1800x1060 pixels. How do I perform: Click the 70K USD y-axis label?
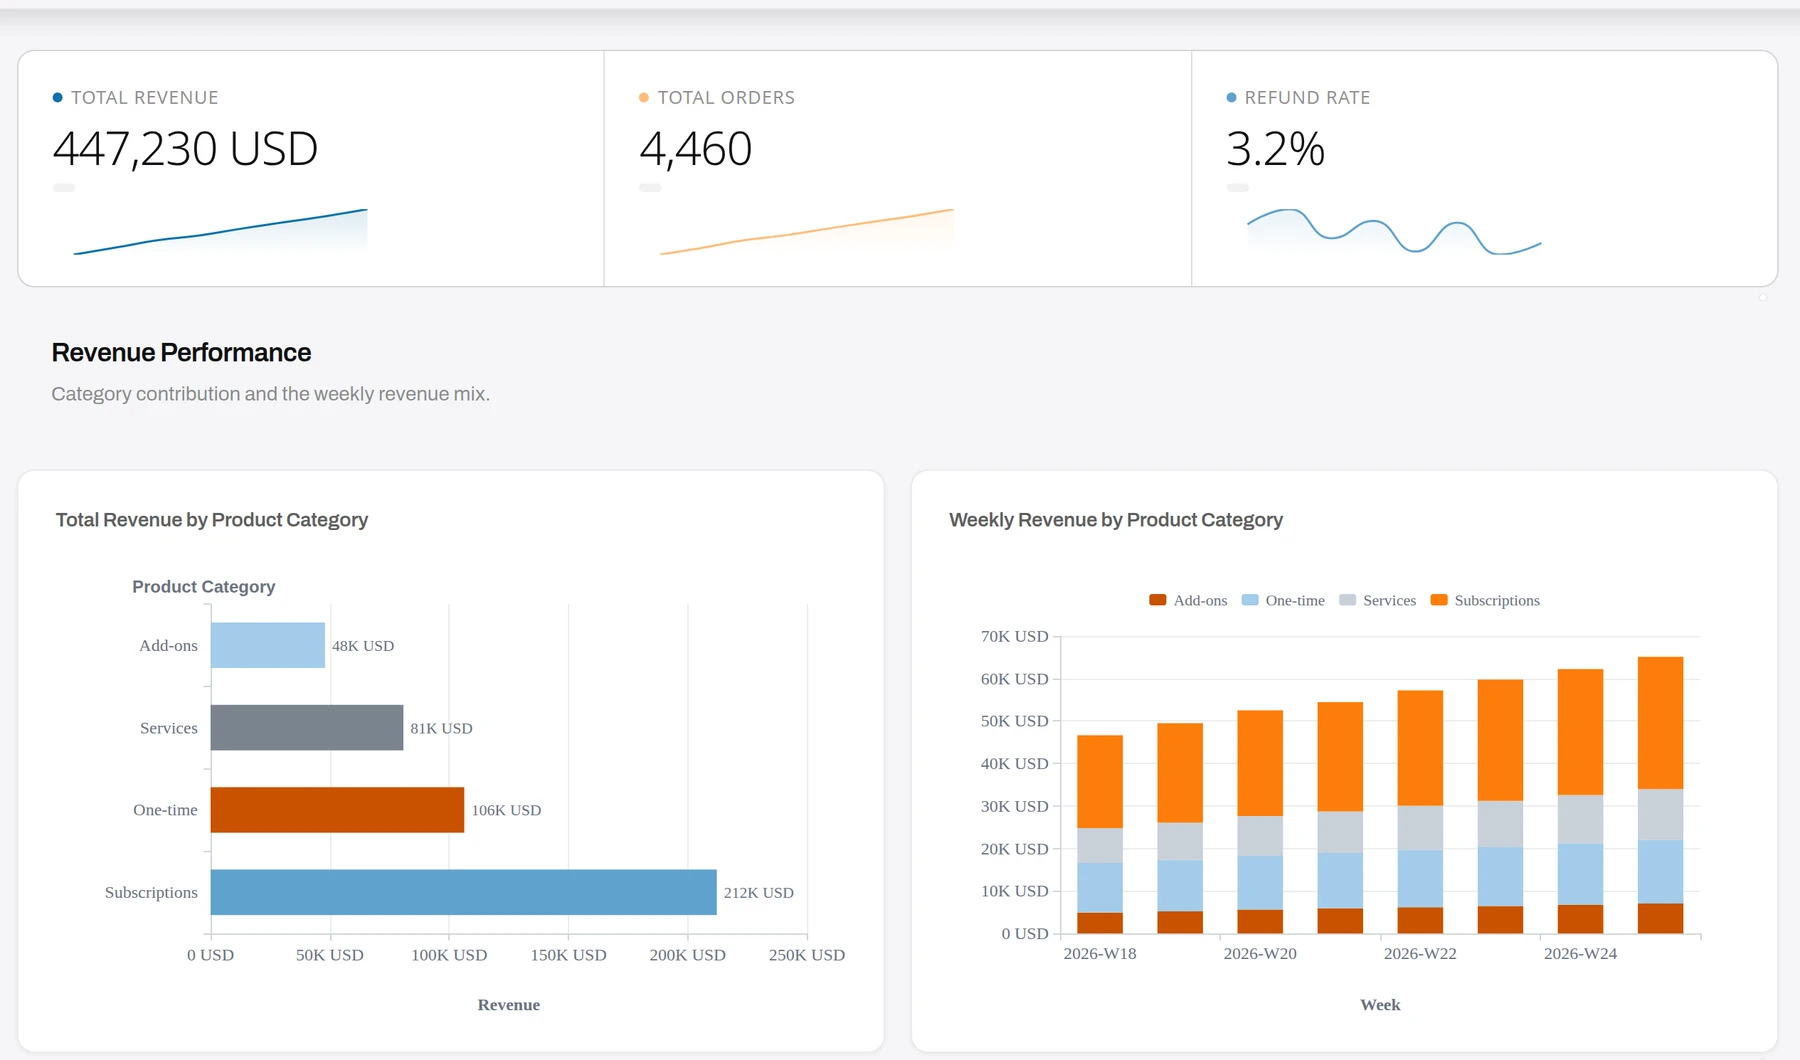coord(1015,636)
